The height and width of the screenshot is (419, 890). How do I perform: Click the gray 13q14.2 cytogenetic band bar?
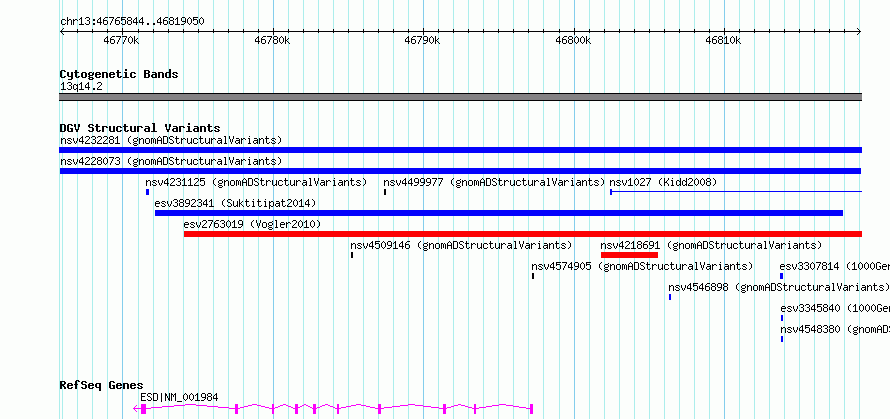tap(460, 97)
